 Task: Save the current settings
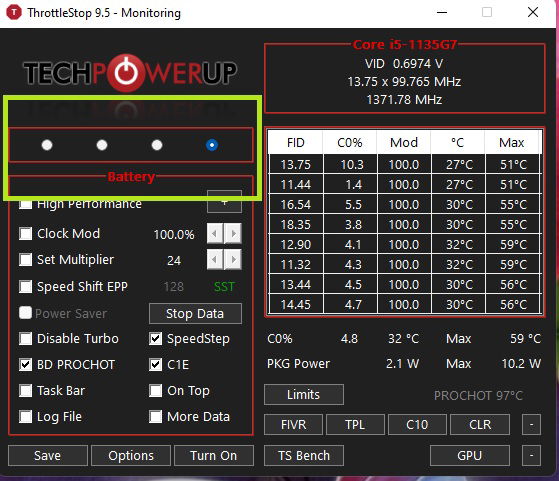[x=48, y=455]
